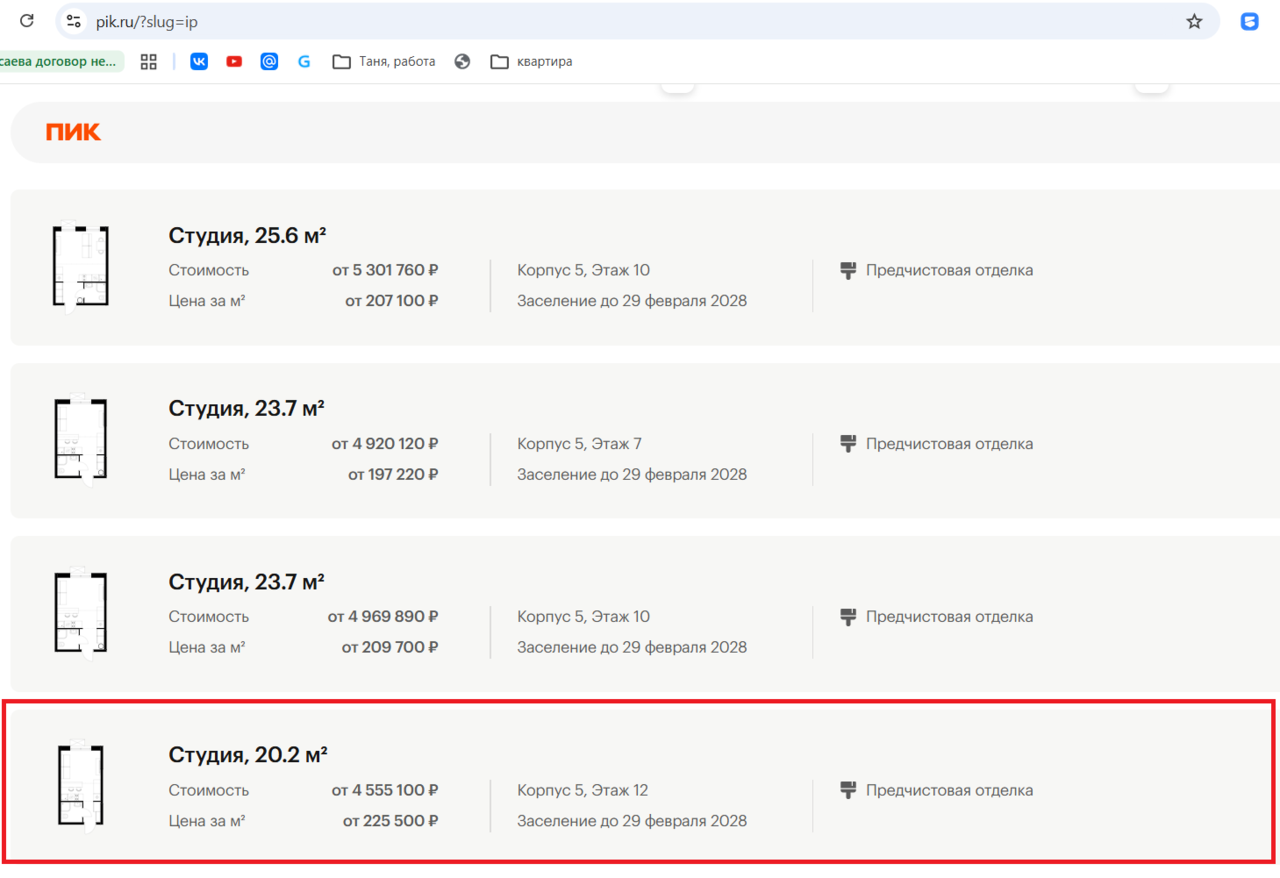Click "Предчистовая отделка" on the 25.6 м² studio

[x=950, y=270]
